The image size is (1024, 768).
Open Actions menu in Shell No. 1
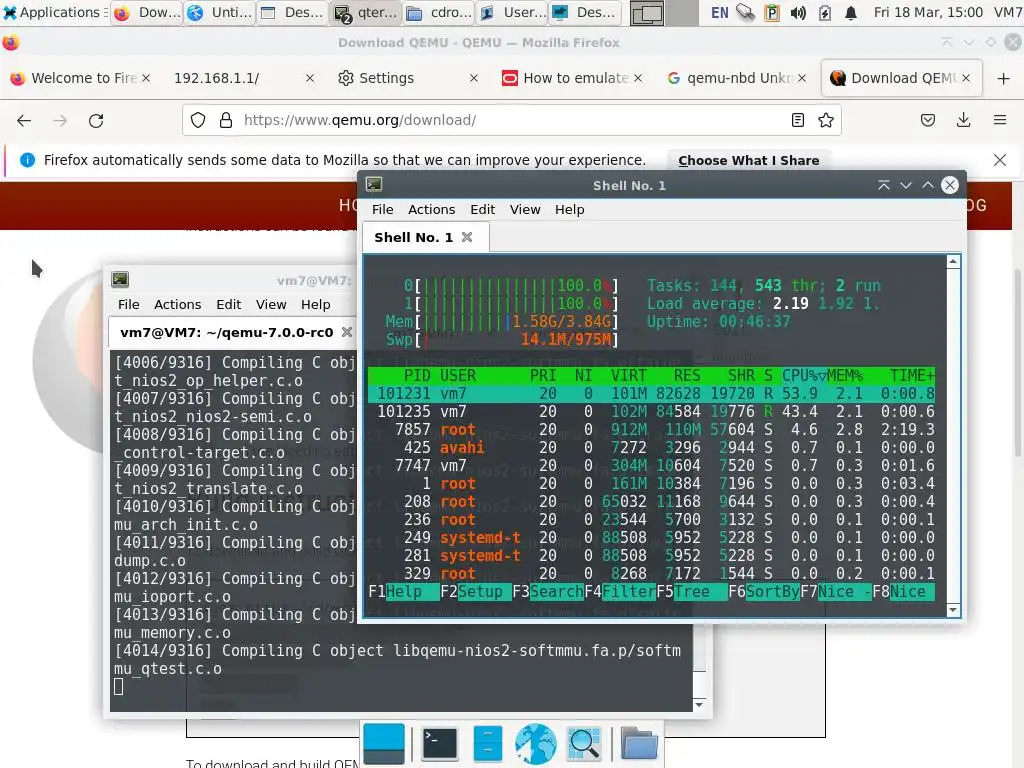[x=431, y=210]
